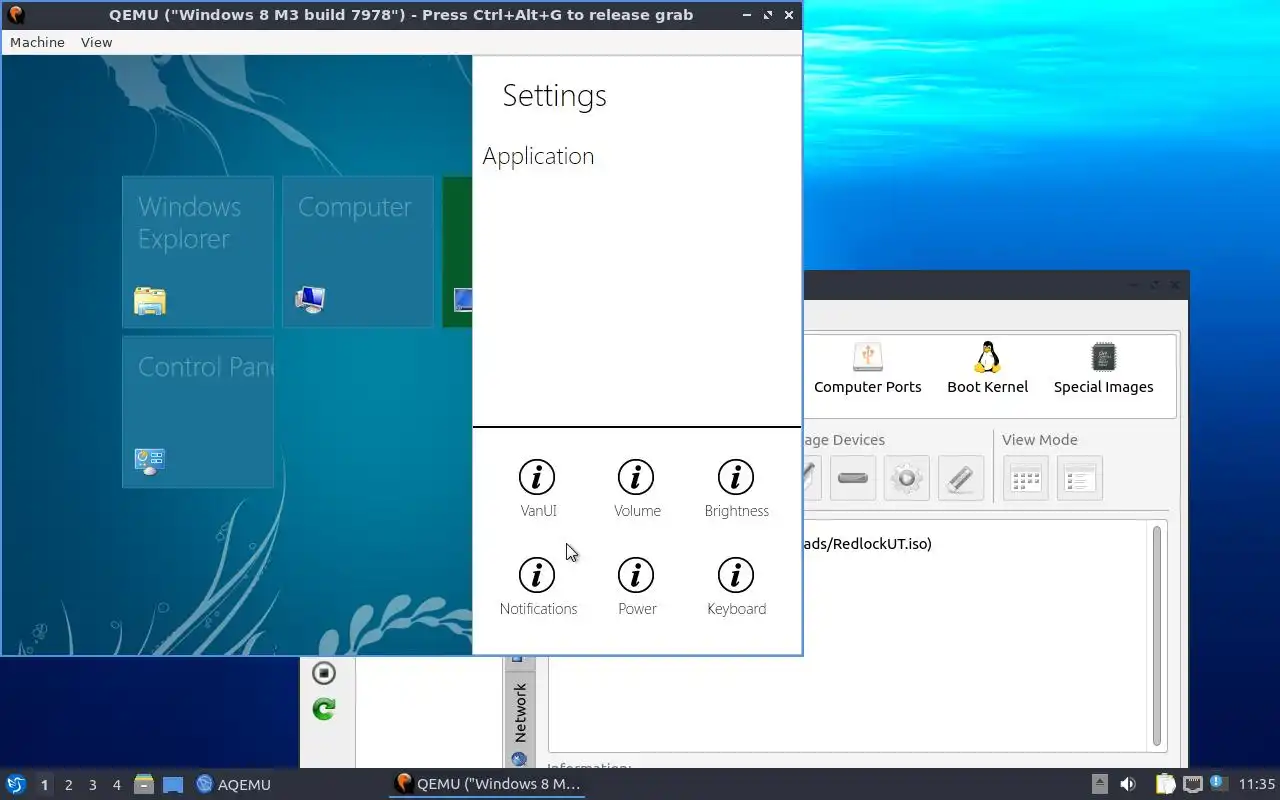
Task: Switch to workspace 1
Action: 44,784
